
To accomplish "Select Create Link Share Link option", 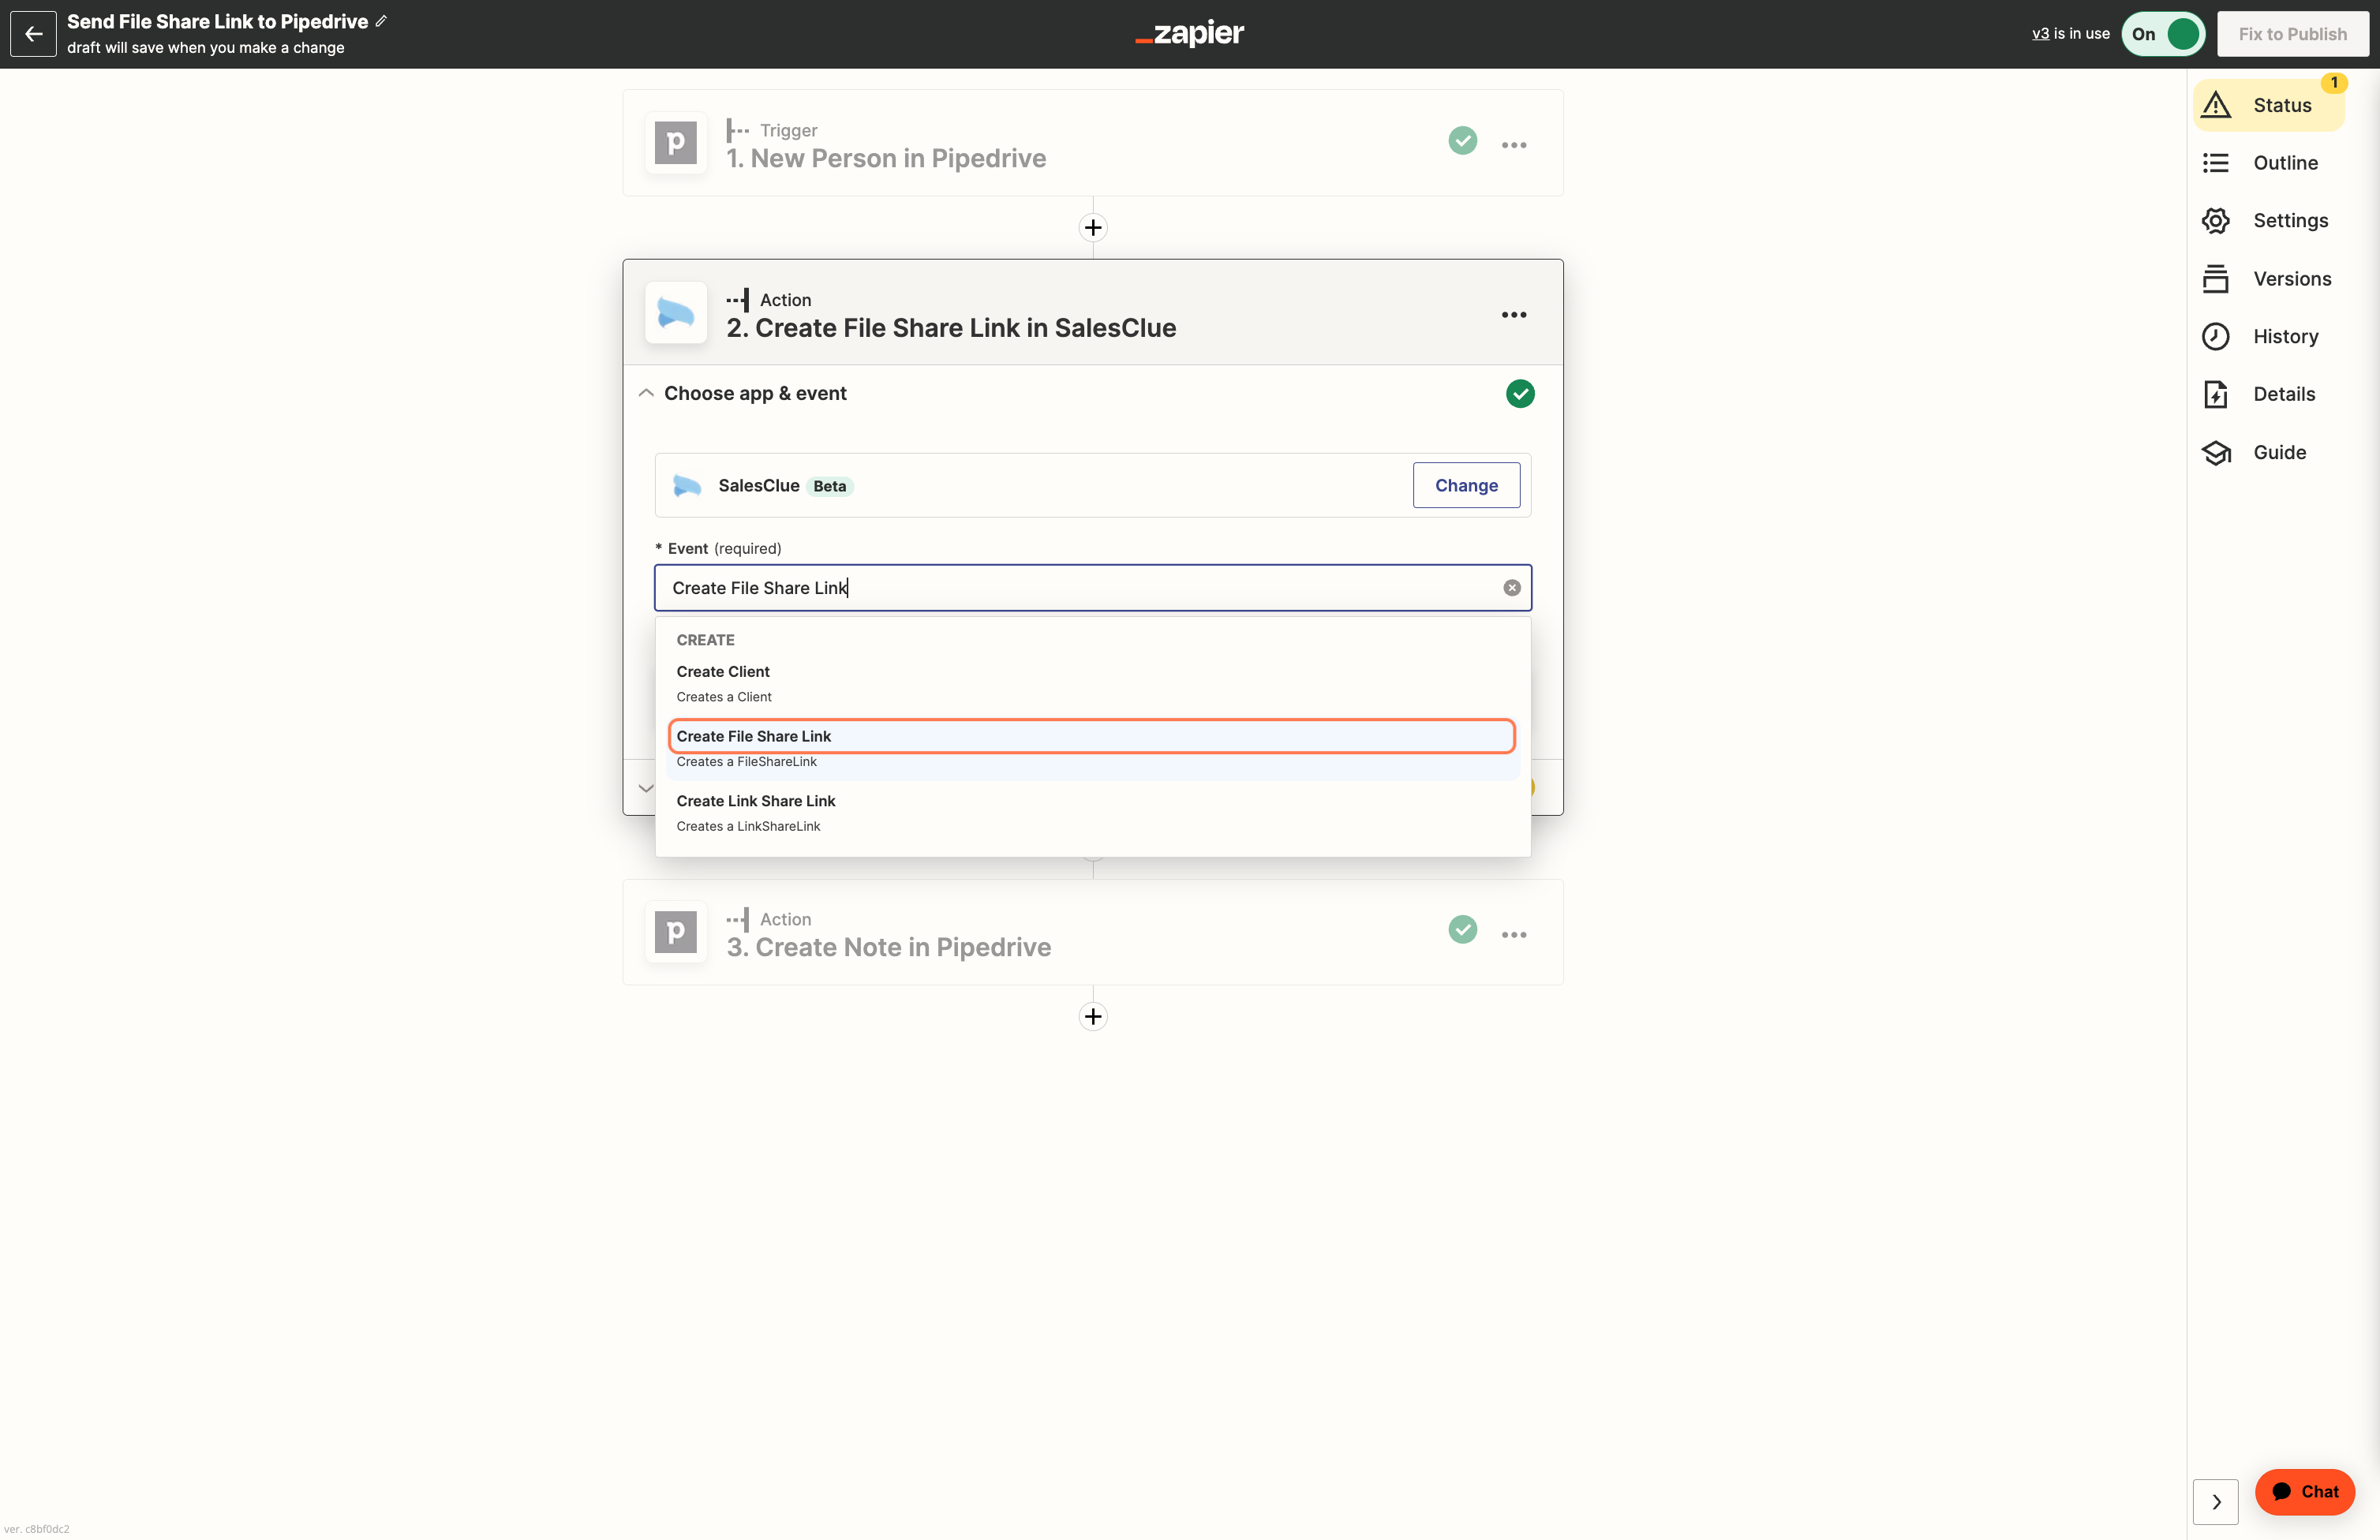I will [1092, 813].
